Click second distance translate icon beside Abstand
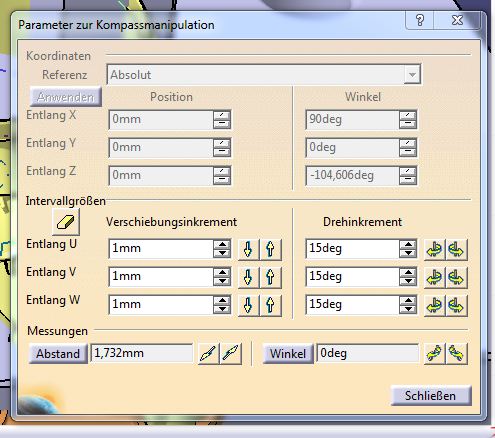Screen dimensions: 495x438 tap(231, 353)
